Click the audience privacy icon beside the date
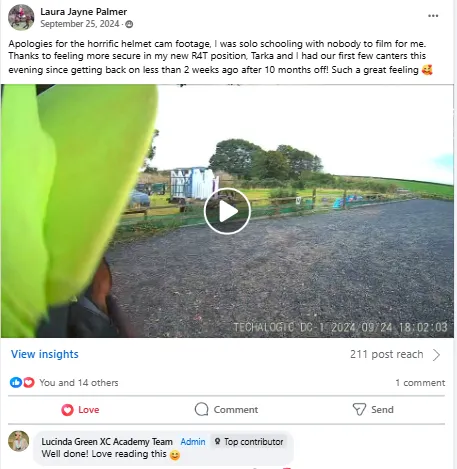This screenshot has height=469, width=457. pyautogui.click(x=129, y=24)
